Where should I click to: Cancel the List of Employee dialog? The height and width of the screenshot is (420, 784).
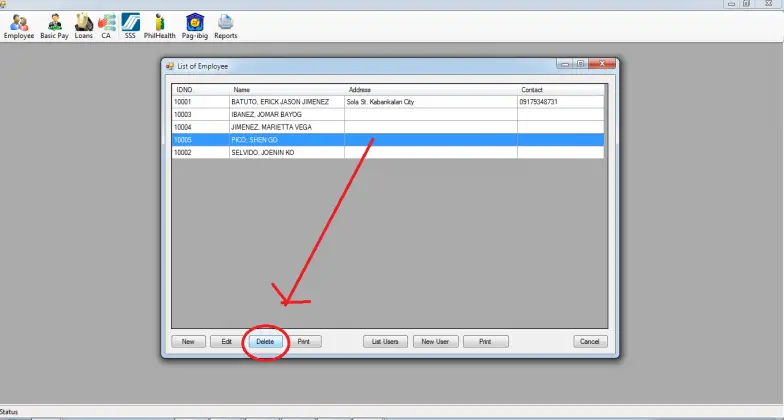pos(590,342)
